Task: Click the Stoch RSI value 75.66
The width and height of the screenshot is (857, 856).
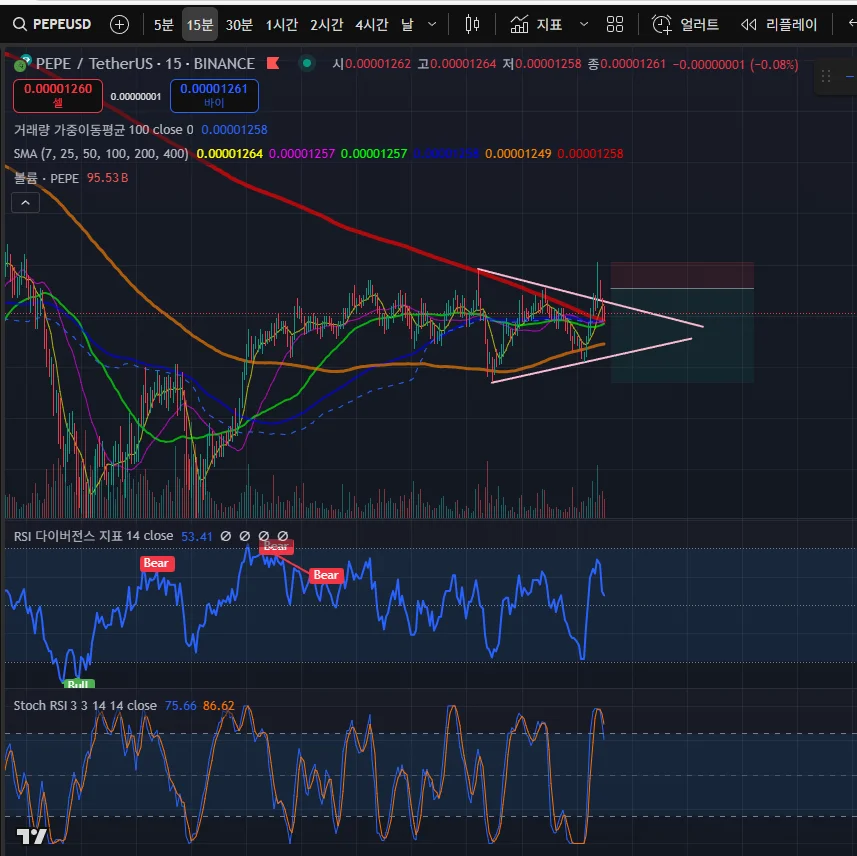Action: coord(180,706)
